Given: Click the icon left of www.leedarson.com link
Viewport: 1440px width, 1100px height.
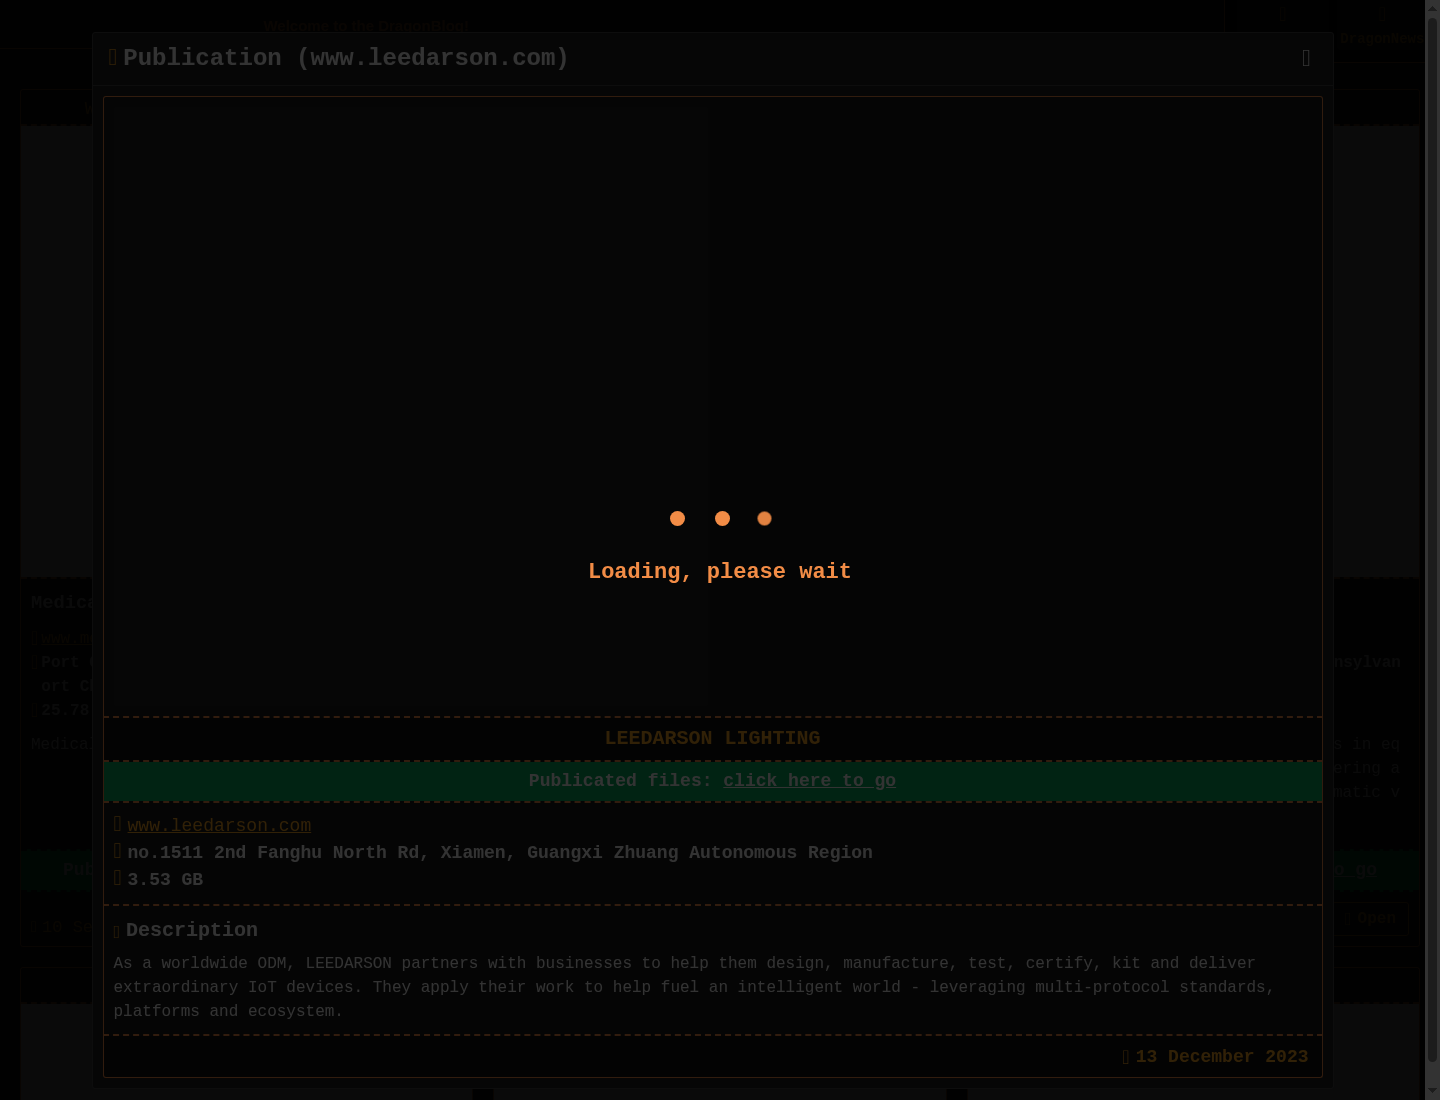Looking at the screenshot, I should click(x=118, y=824).
